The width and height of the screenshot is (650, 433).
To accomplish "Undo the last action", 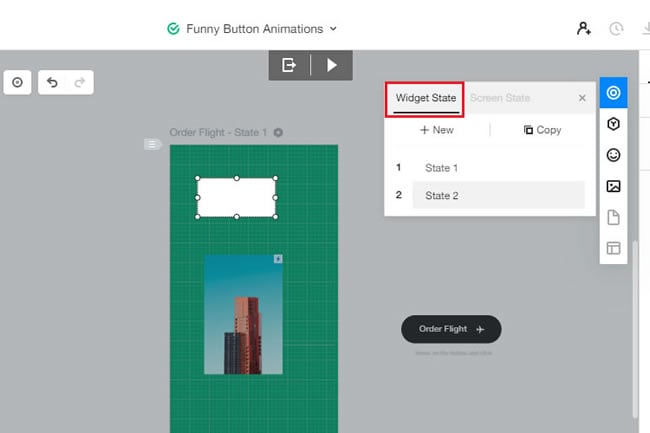I will tap(52, 82).
